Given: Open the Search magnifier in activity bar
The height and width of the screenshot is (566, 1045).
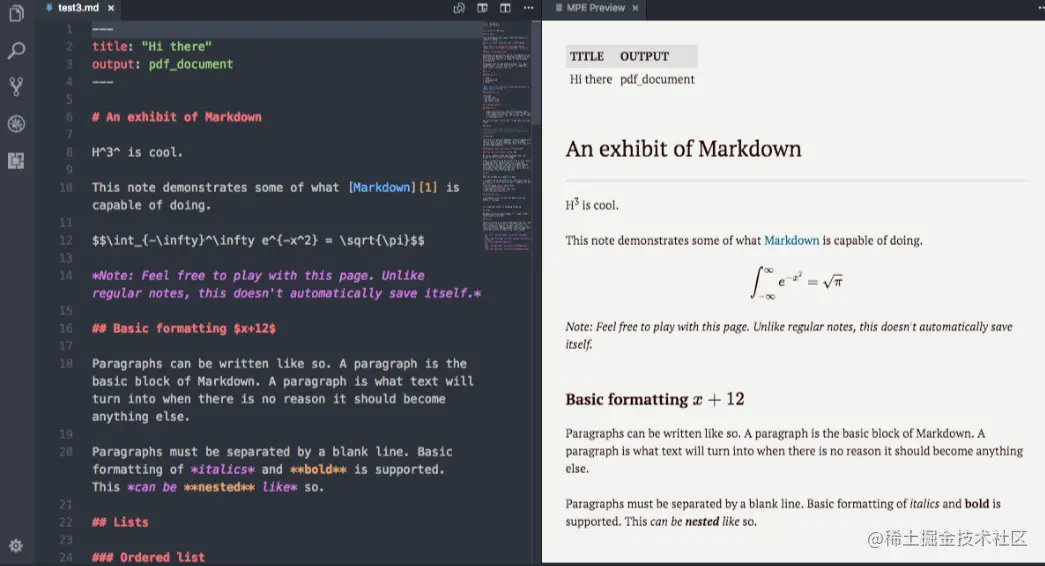Looking at the screenshot, I should [16, 50].
